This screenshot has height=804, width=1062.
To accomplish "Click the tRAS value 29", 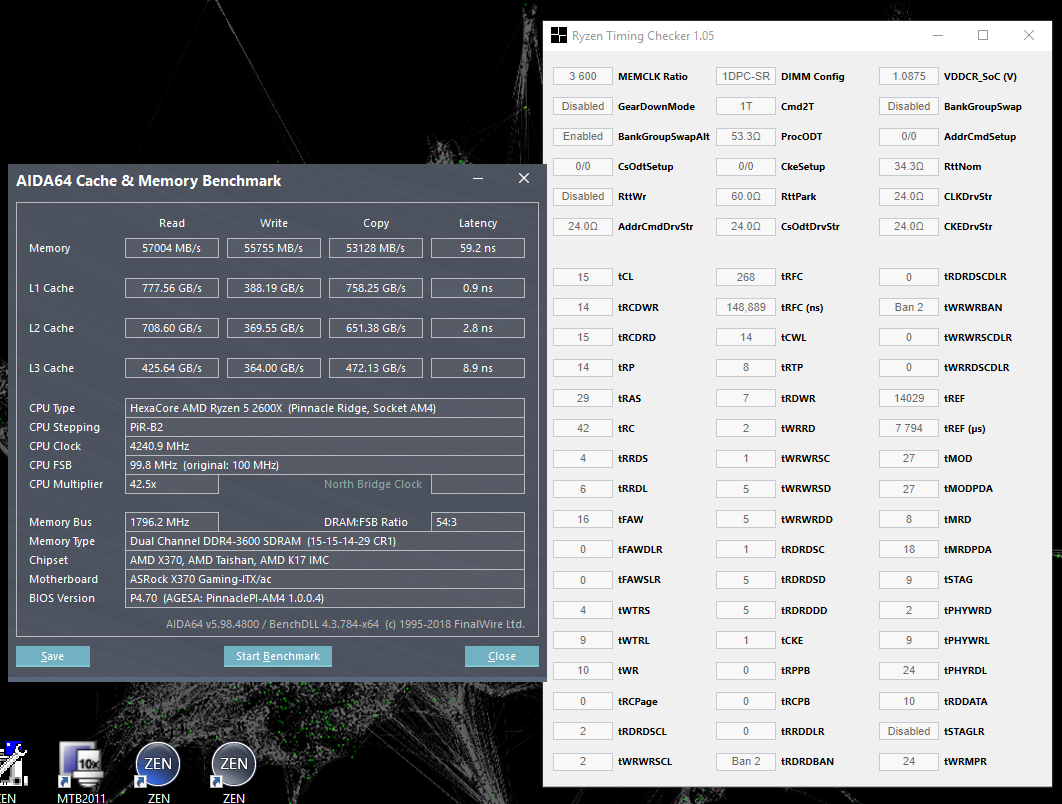I will (582, 398).
